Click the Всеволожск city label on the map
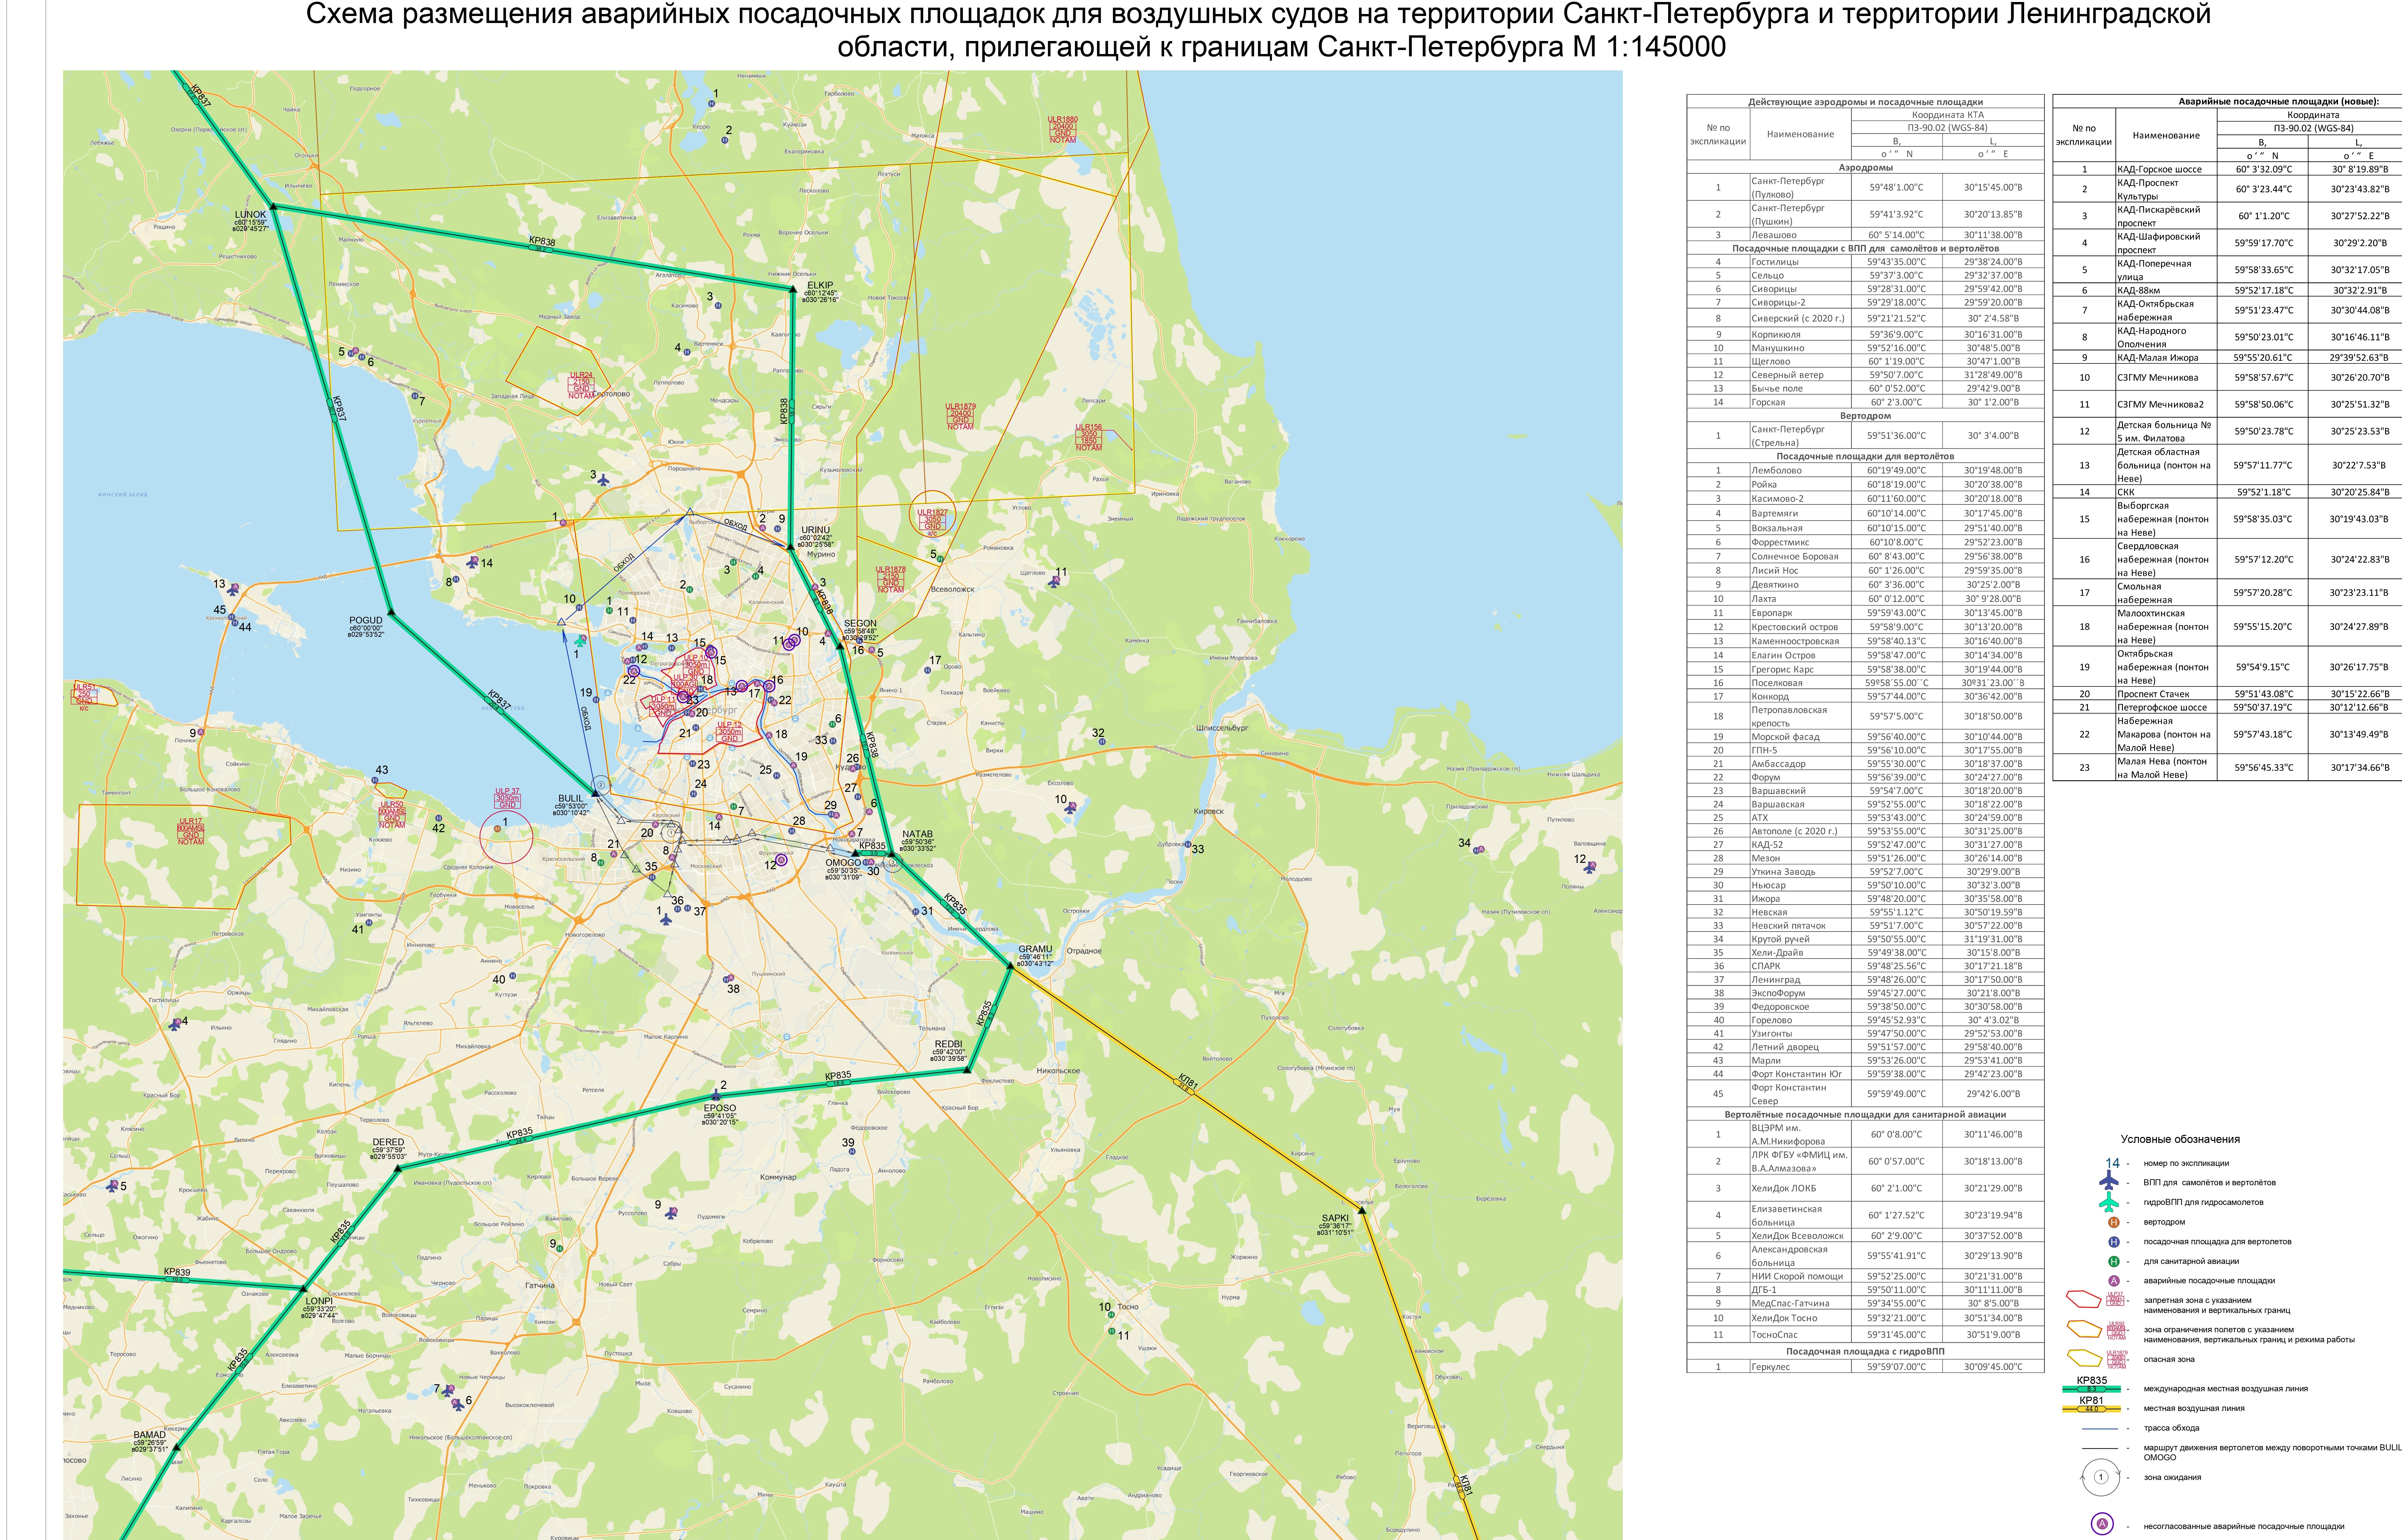 tap(952, 589)
